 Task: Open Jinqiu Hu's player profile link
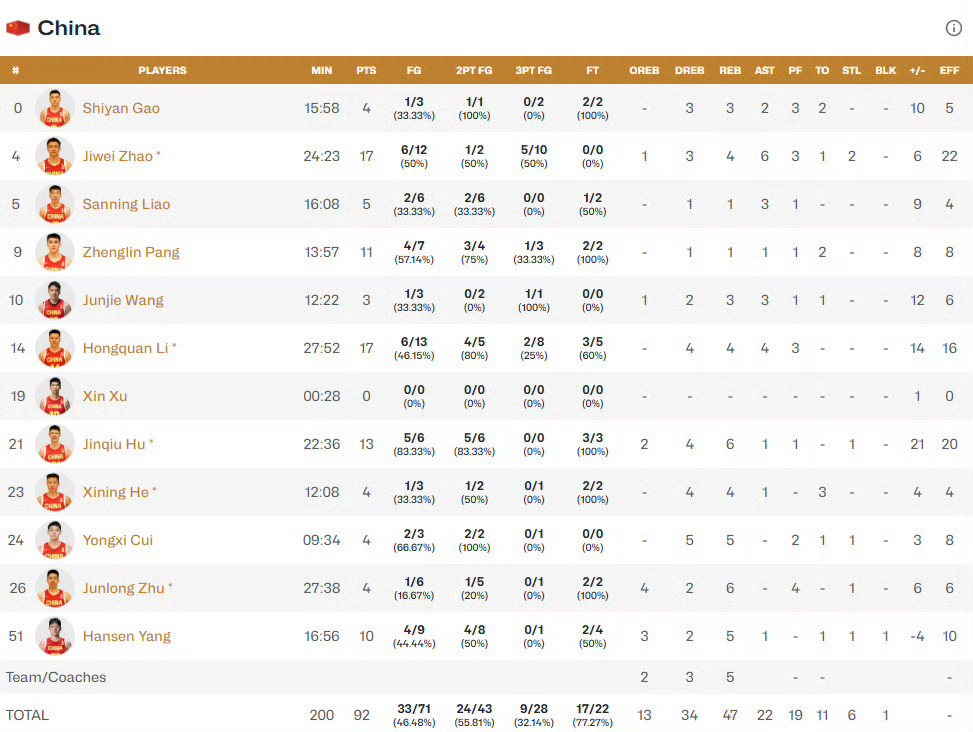click(114, 444)
